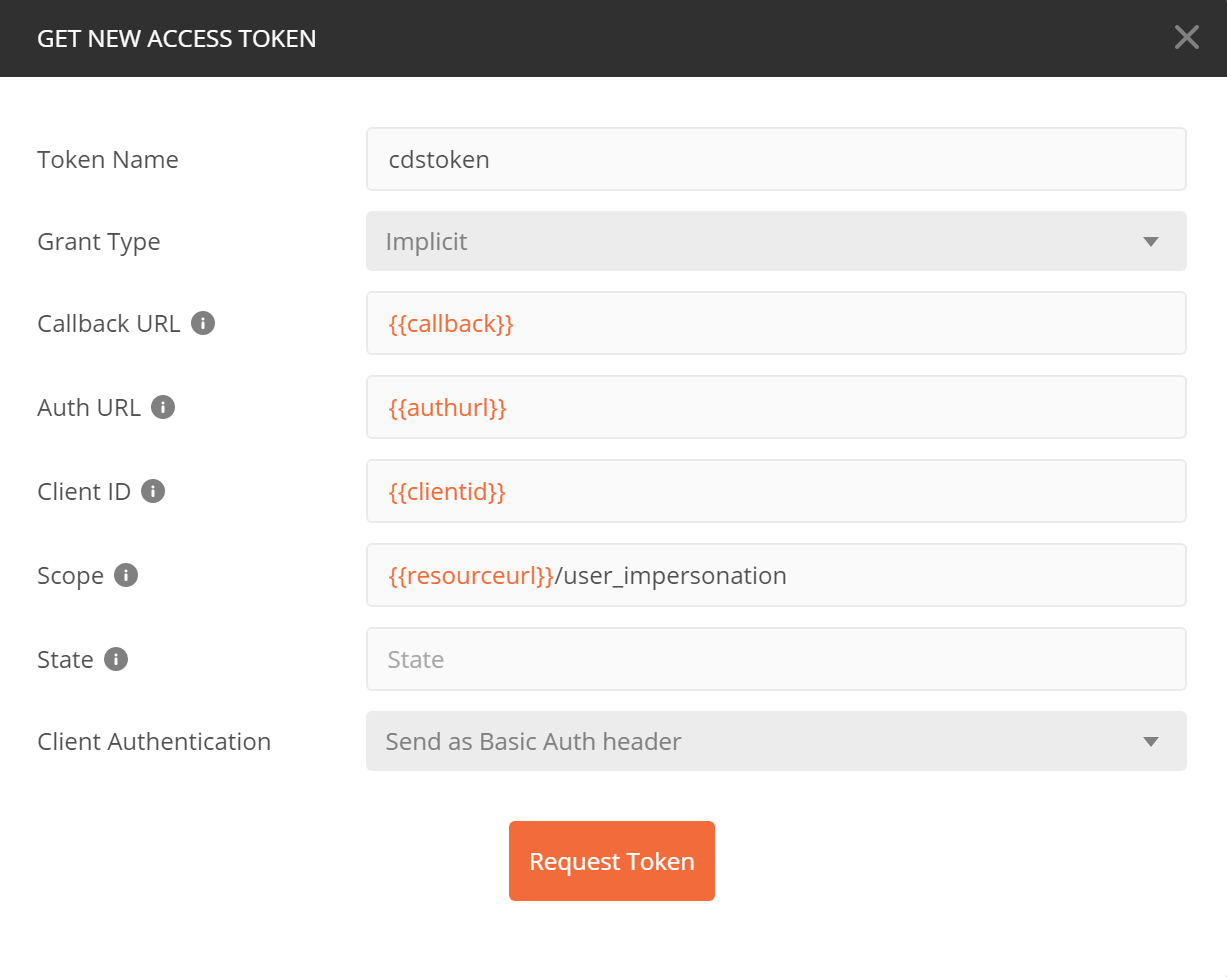
Task: Click the Callback URL info icon
Action: 203,323
